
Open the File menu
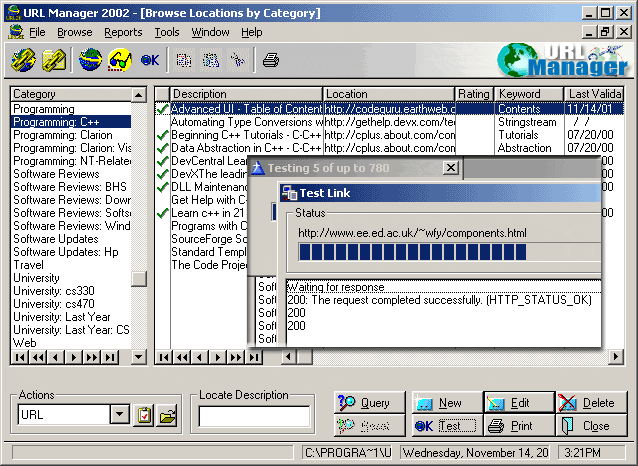coord(37,32)
